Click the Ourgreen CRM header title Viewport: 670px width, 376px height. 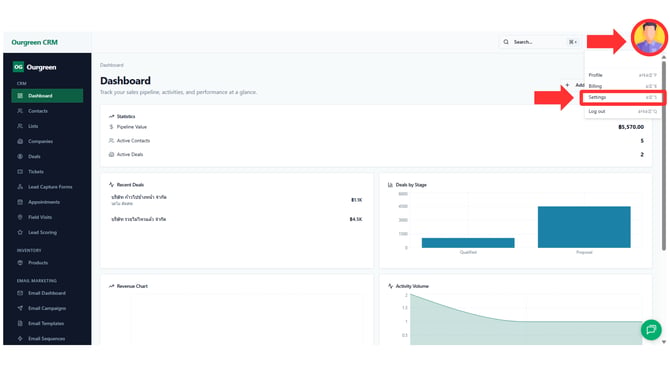point(35,42)
